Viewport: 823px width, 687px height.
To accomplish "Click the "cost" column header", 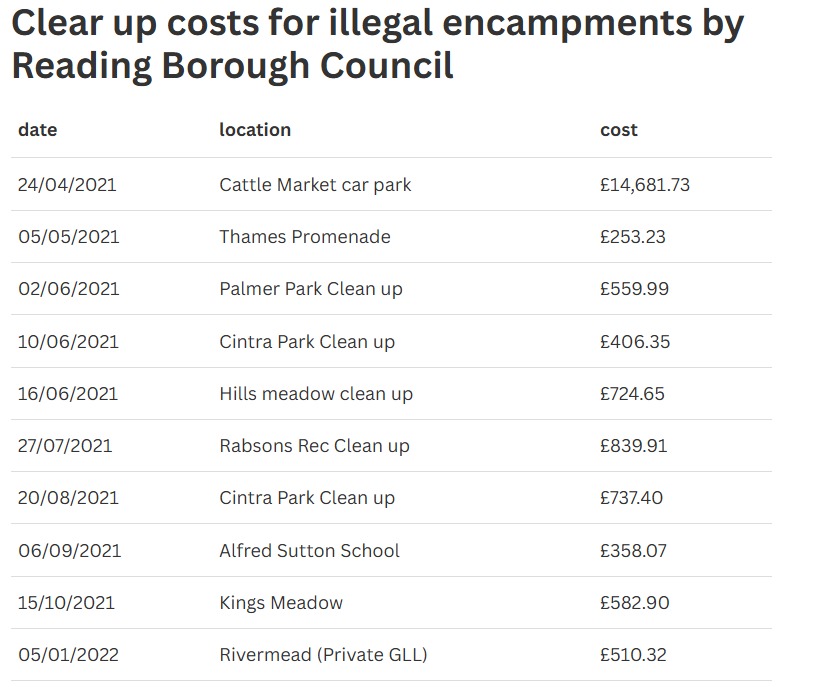I will (618, 130).
